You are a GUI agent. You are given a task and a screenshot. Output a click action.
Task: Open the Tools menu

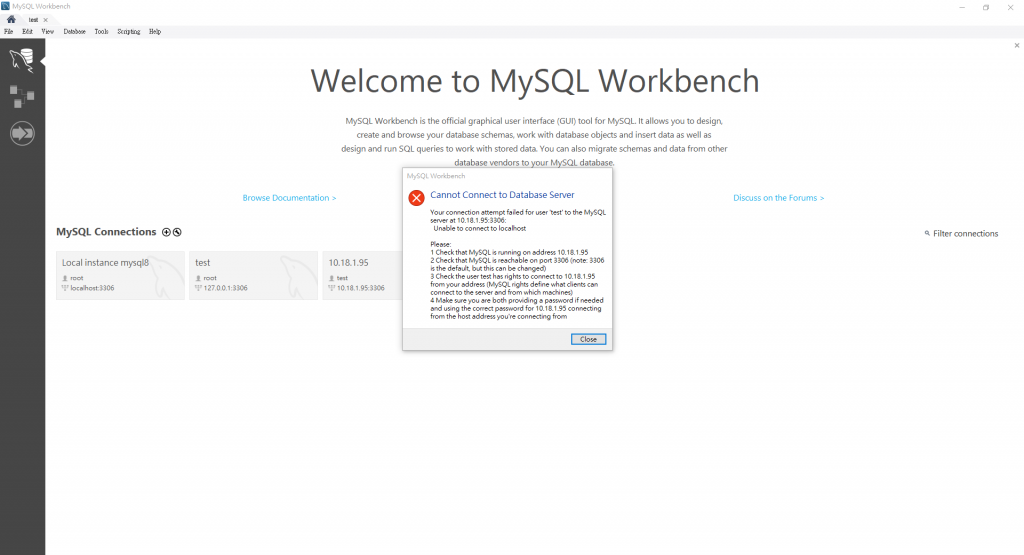[x=101, y=31]
